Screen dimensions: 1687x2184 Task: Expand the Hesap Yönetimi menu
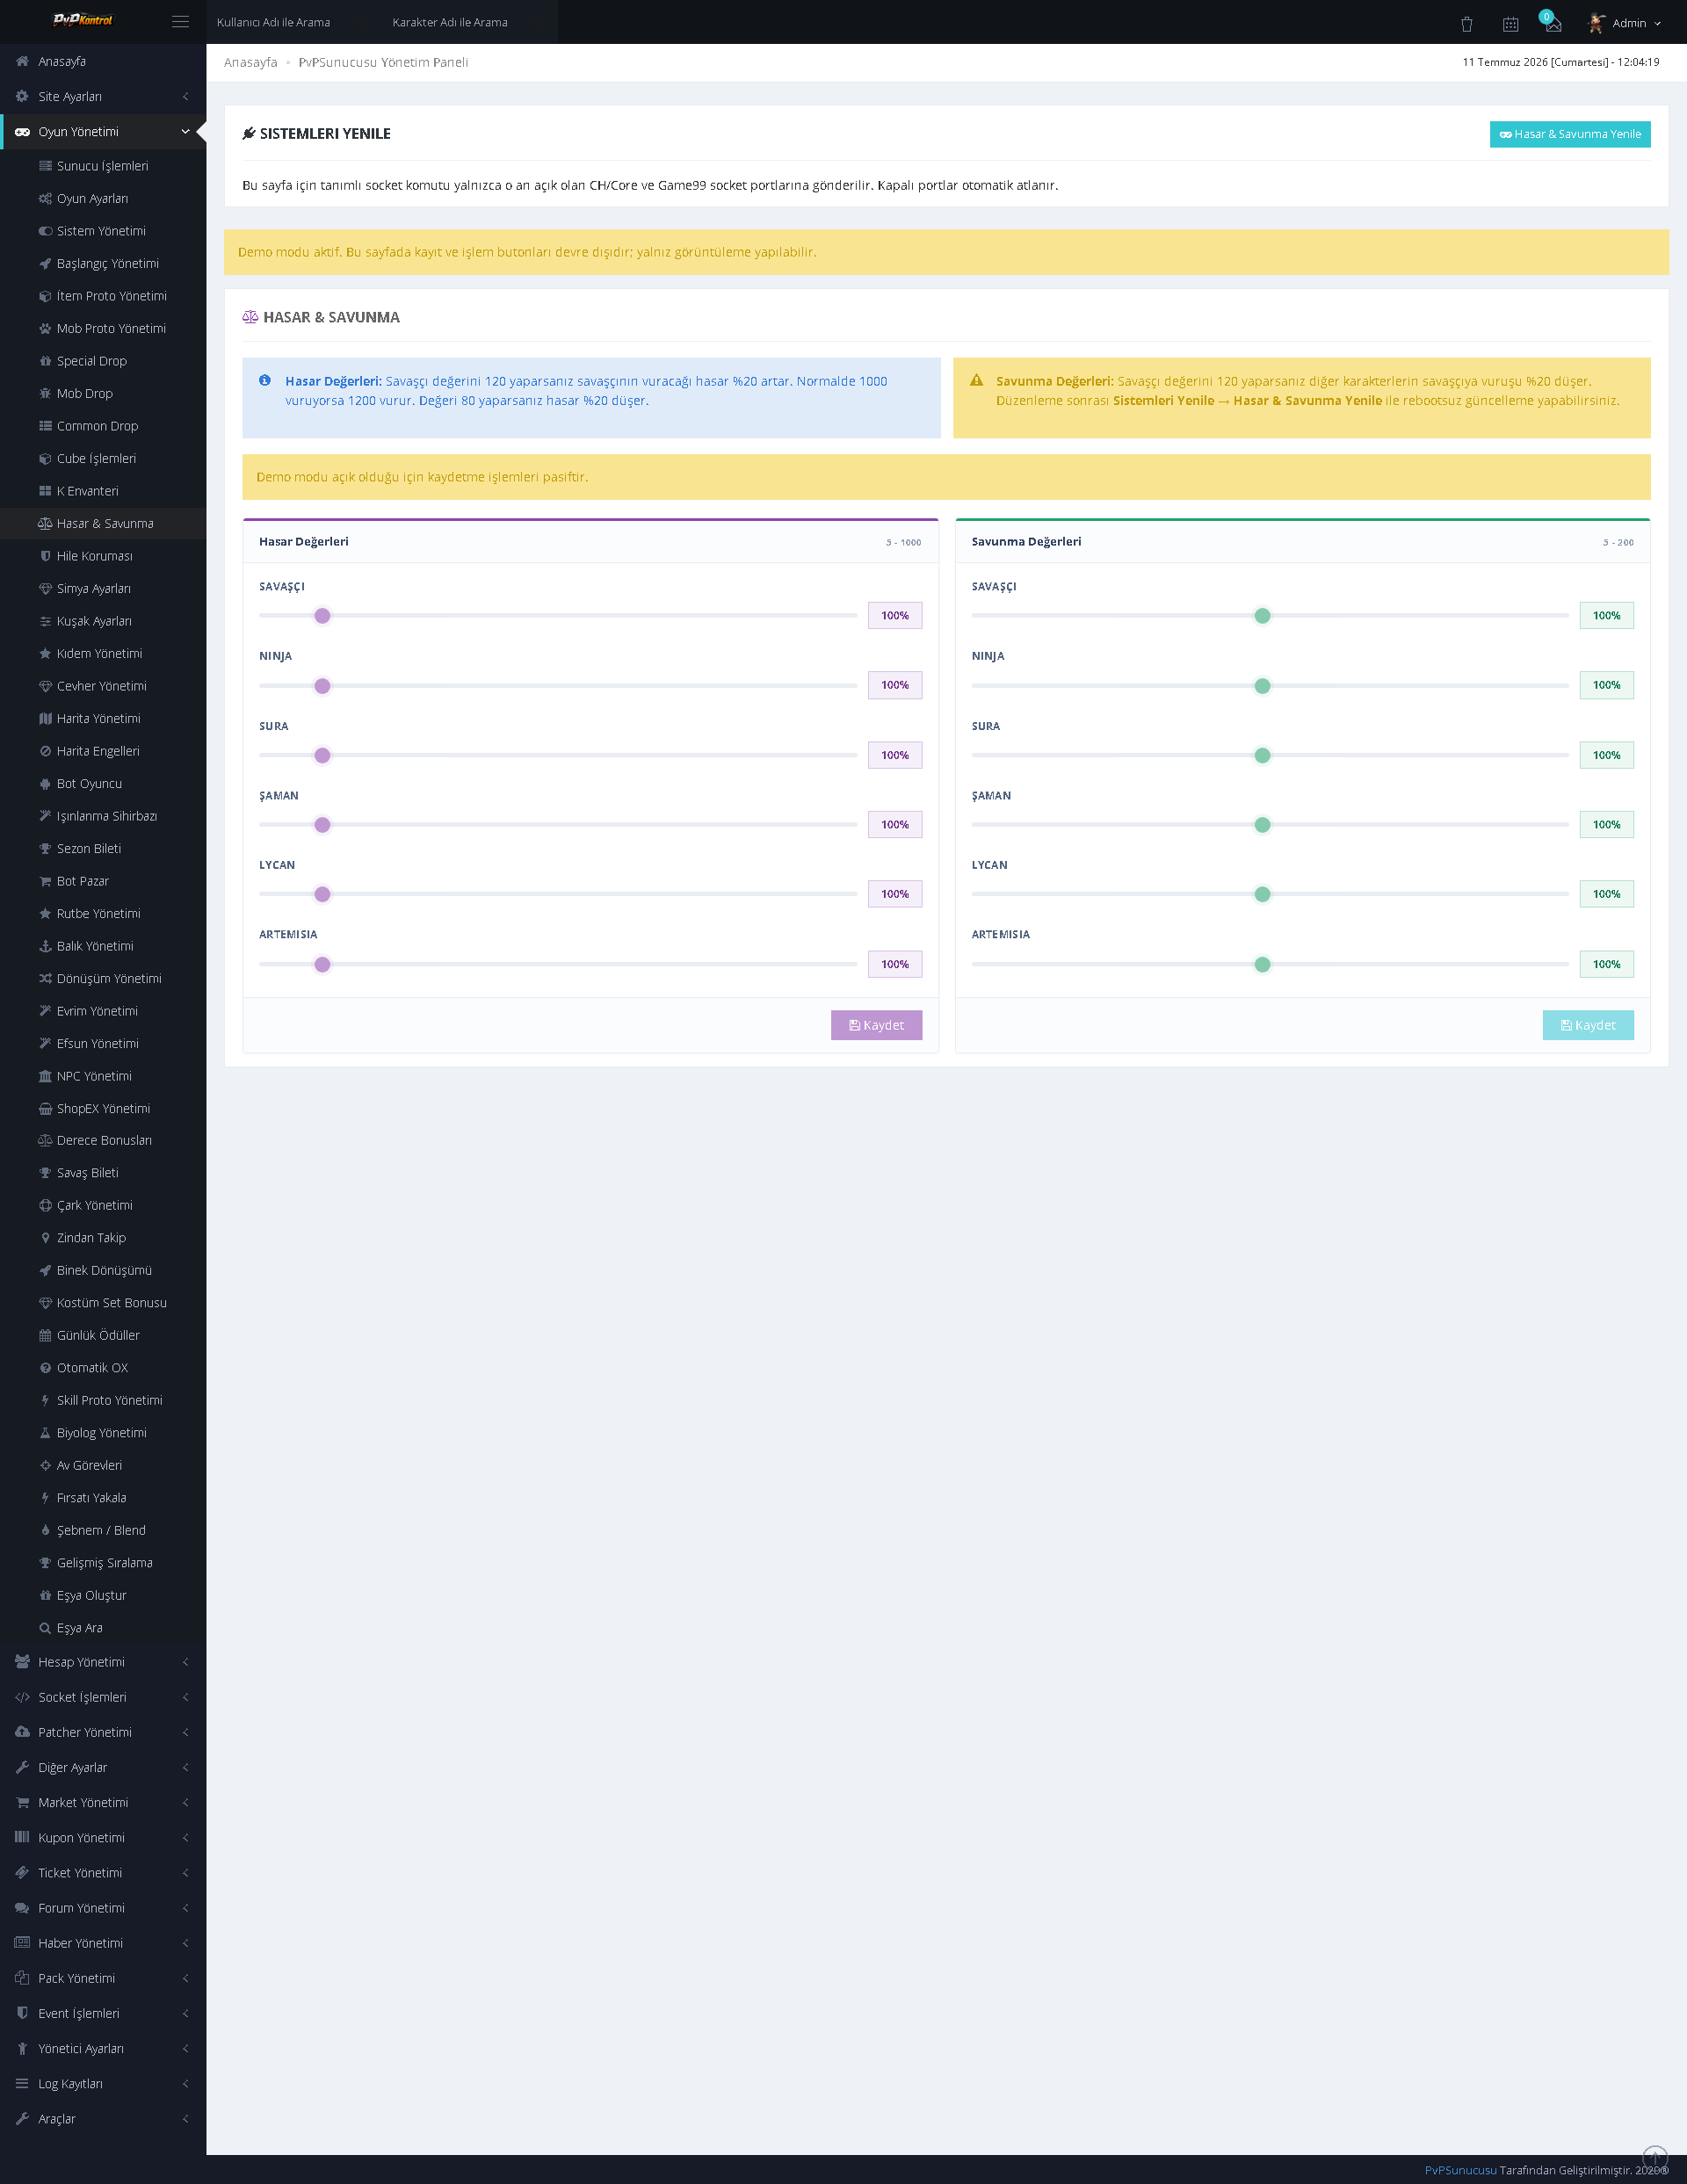(103, 1662)
